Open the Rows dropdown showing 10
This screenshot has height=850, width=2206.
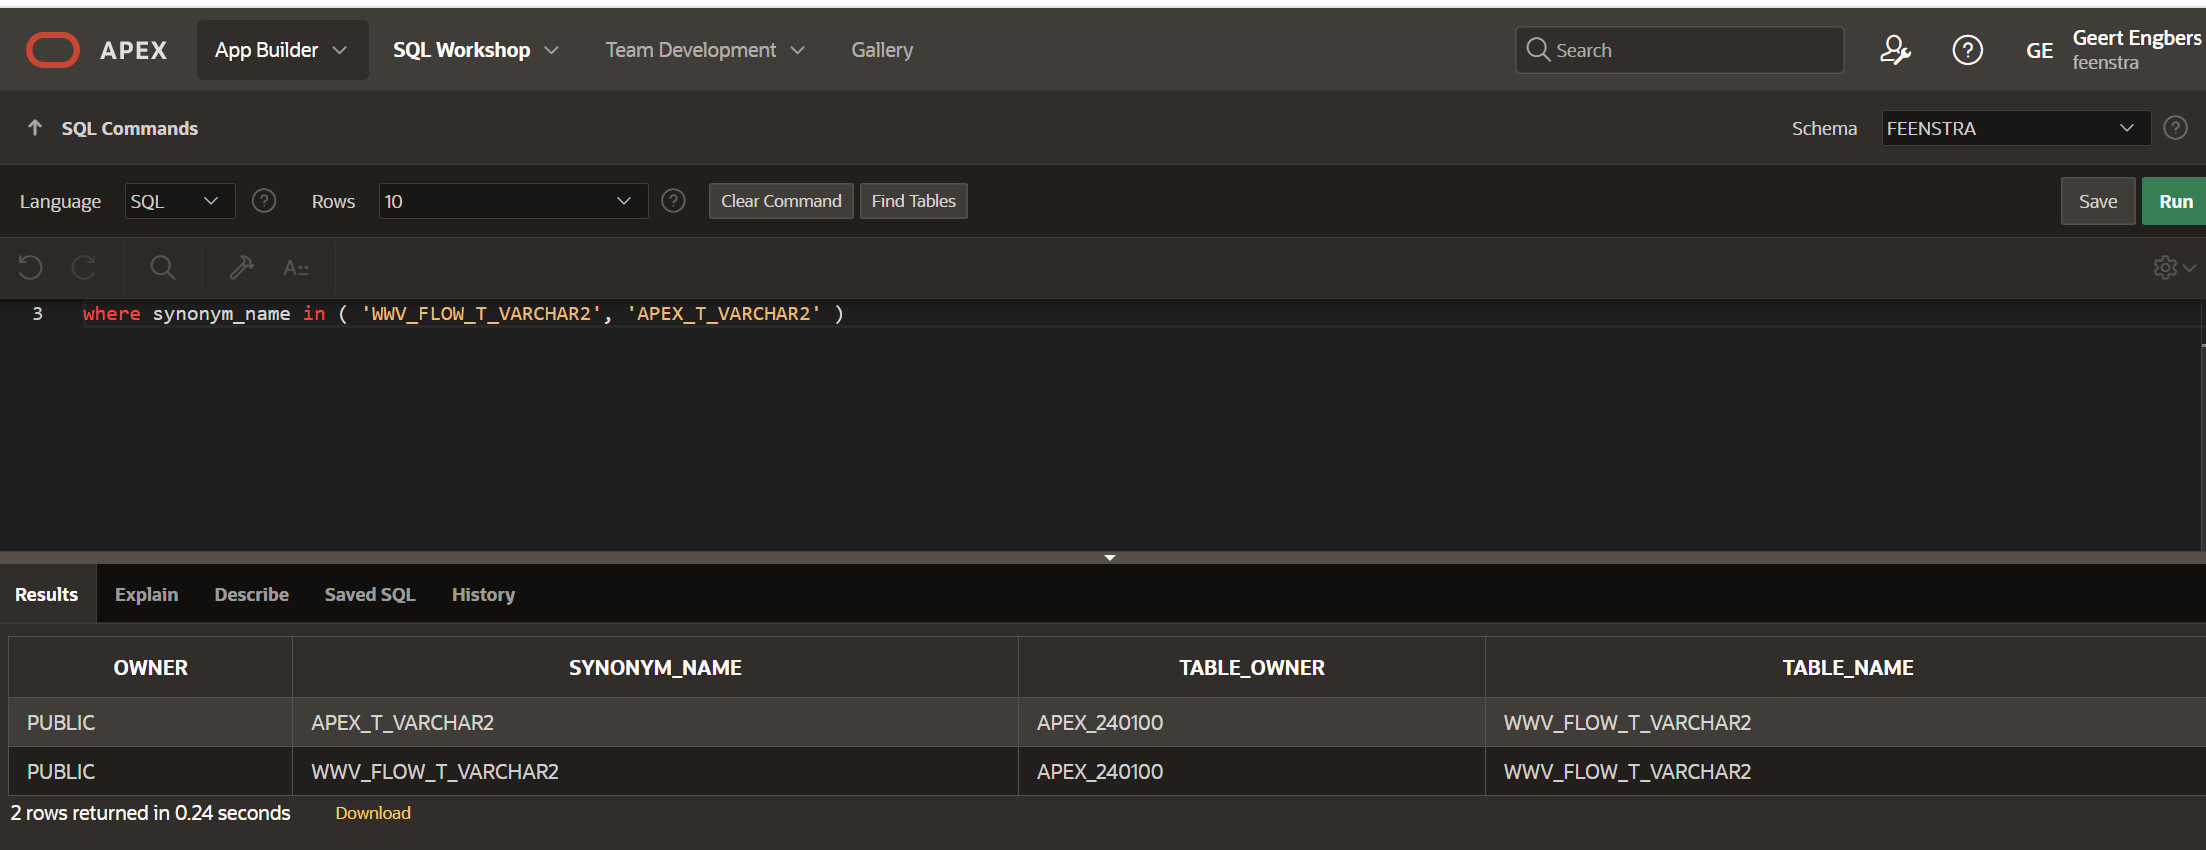pyautogui.click(x=513, y=201)
